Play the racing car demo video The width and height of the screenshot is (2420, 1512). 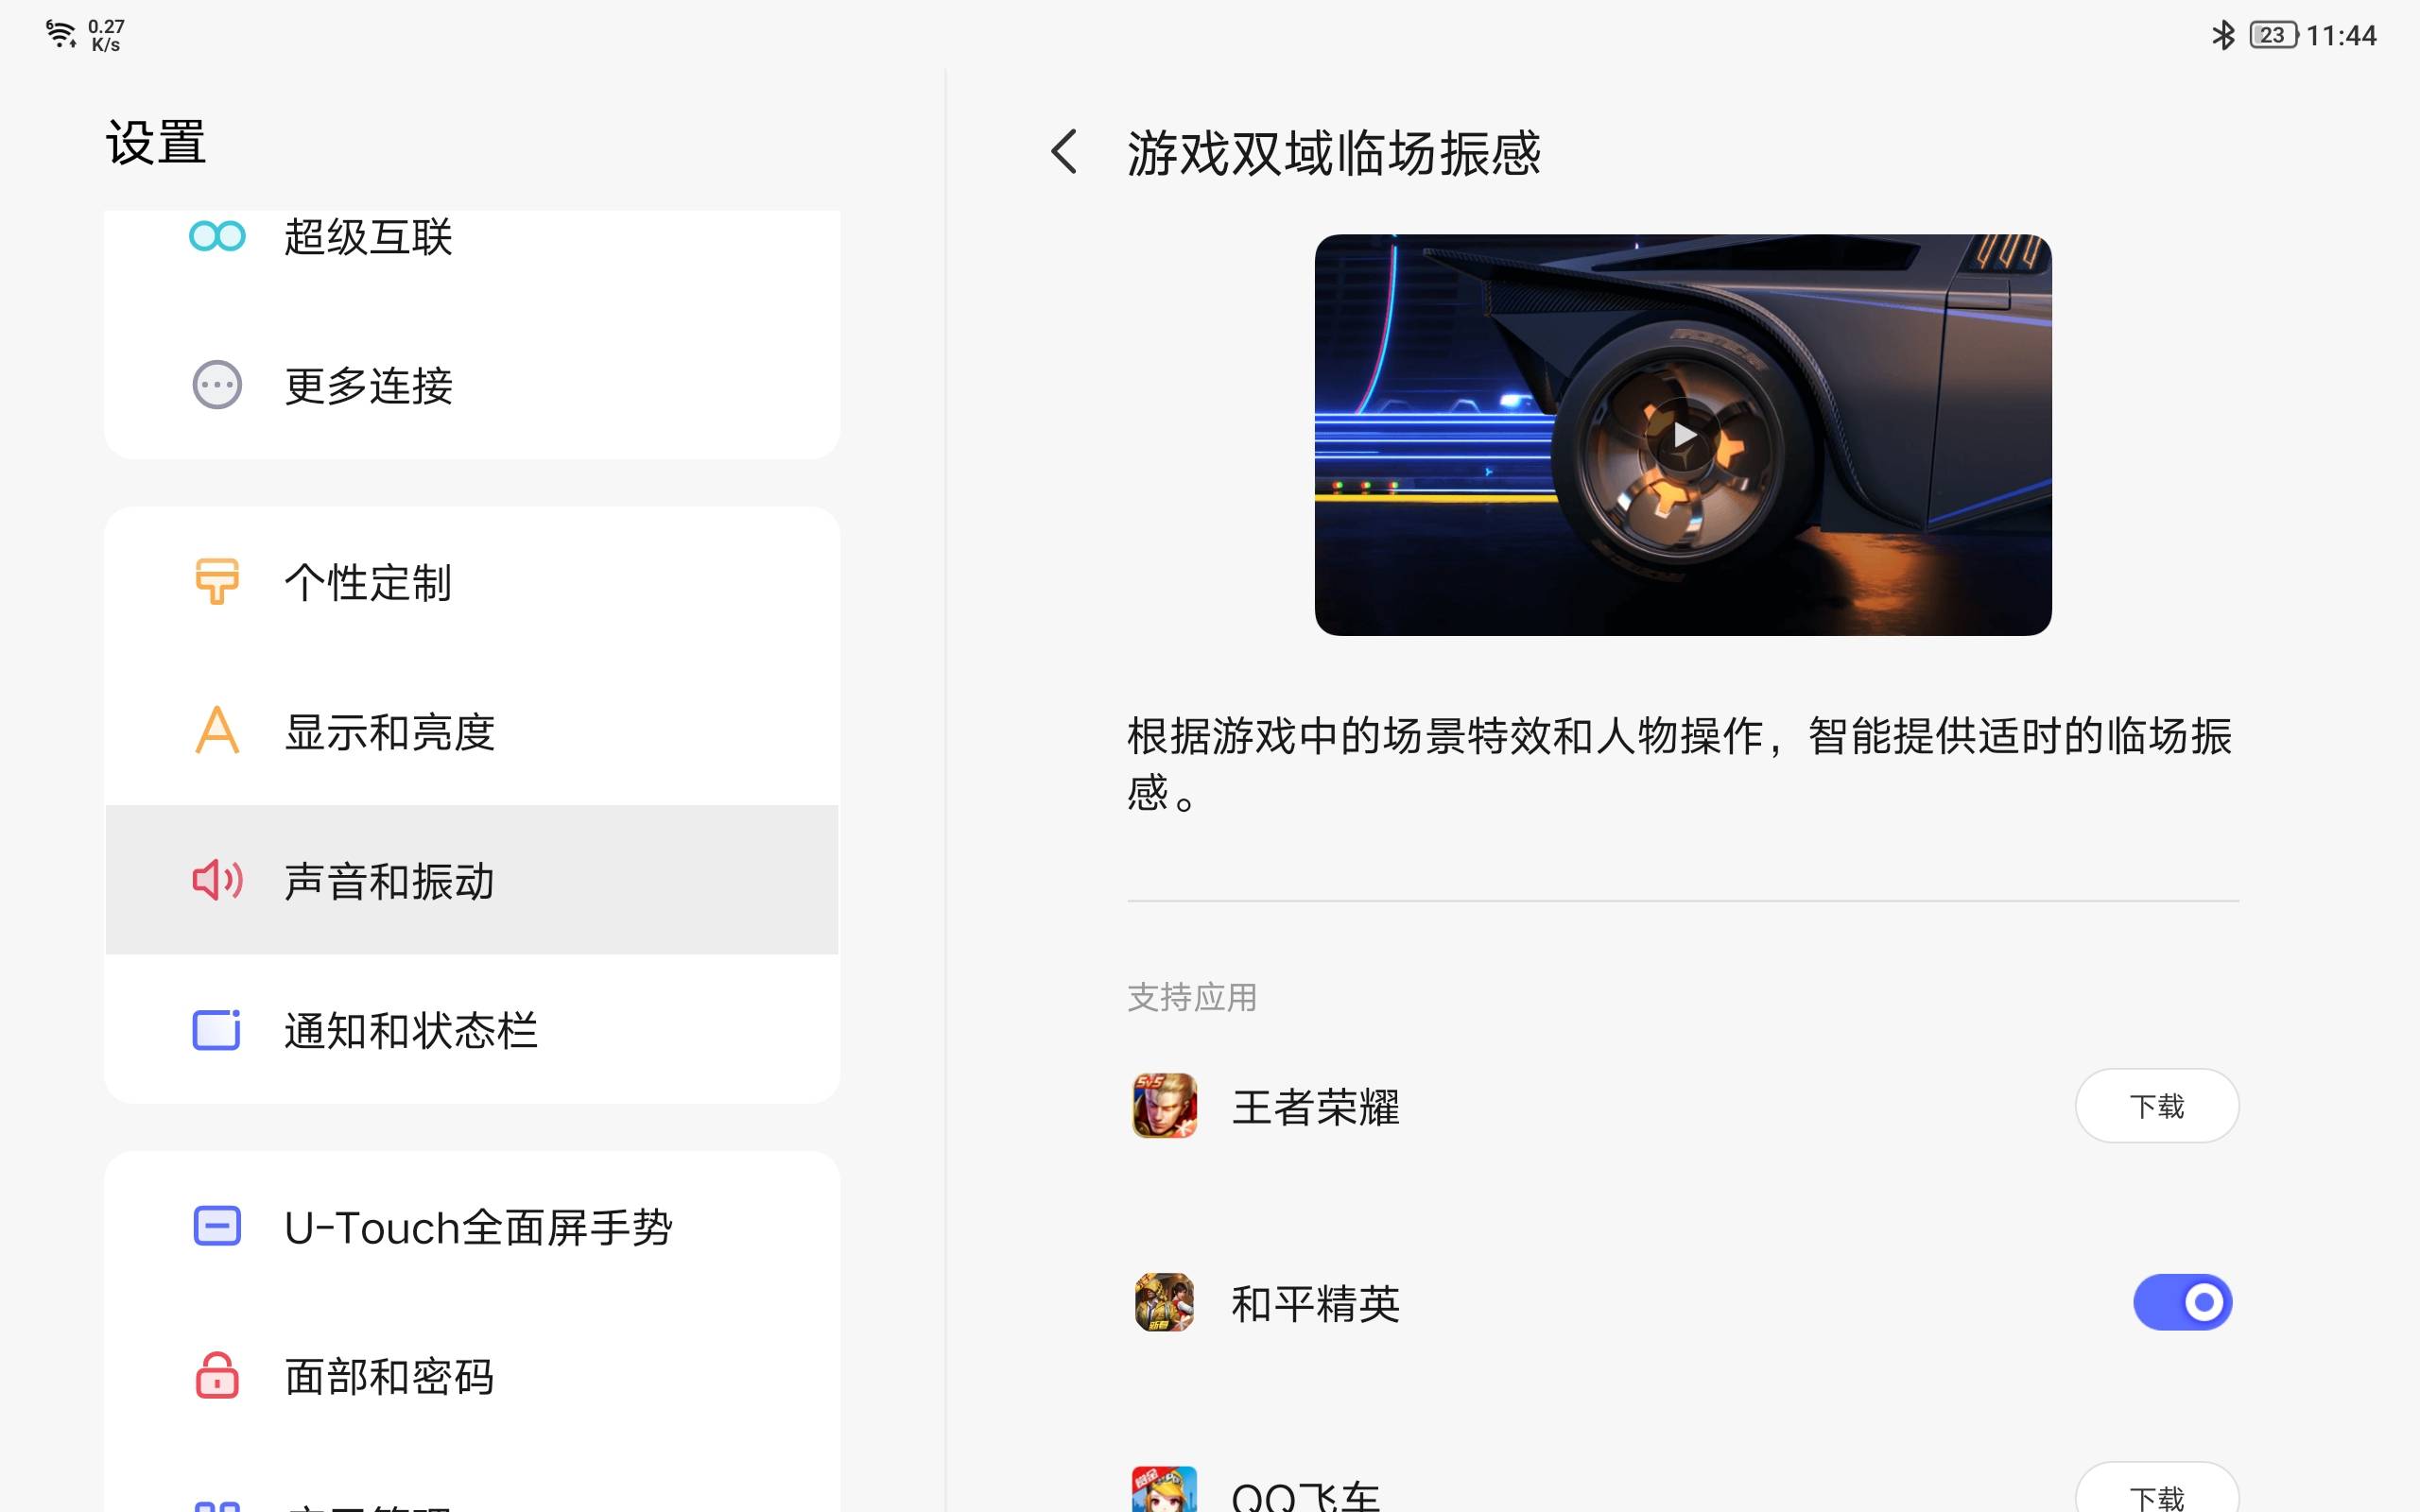tap(1683, 435)
